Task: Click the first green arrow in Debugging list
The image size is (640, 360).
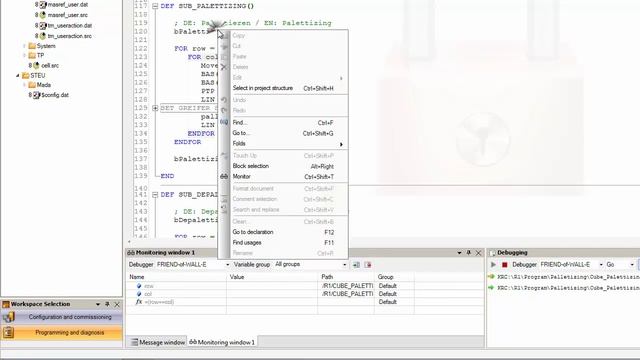Action: coord(491,277)
